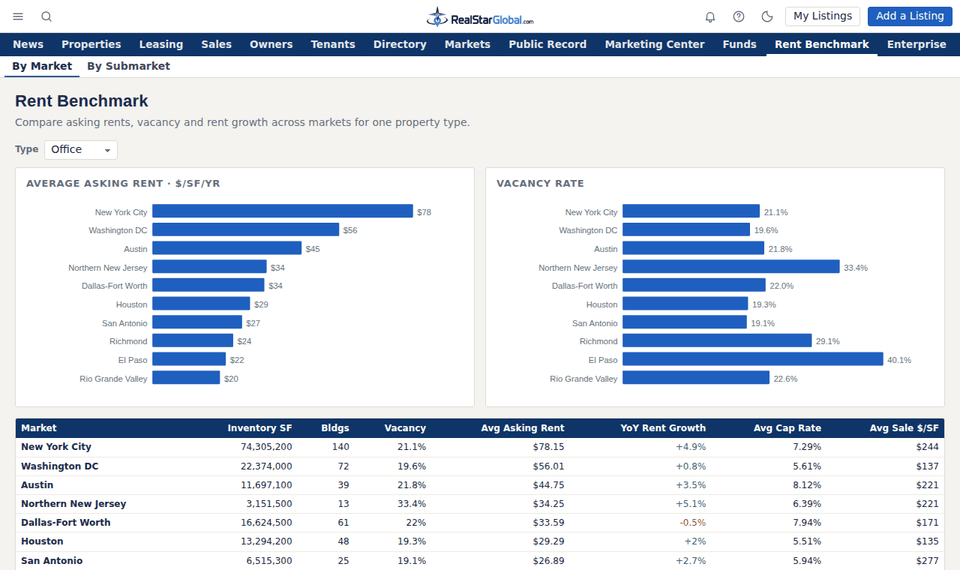Screen dimensions: 960x570
Task: Click the Average Asking Rent chart title
Action: (x=123, y=183)
